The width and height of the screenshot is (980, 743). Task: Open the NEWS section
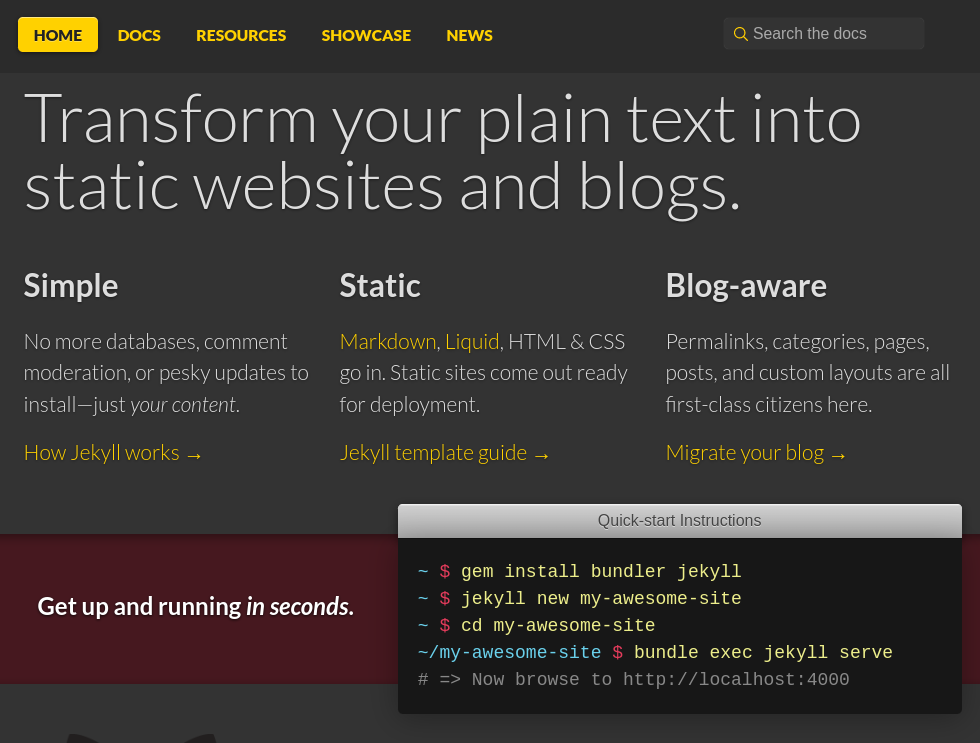point(469,36)
